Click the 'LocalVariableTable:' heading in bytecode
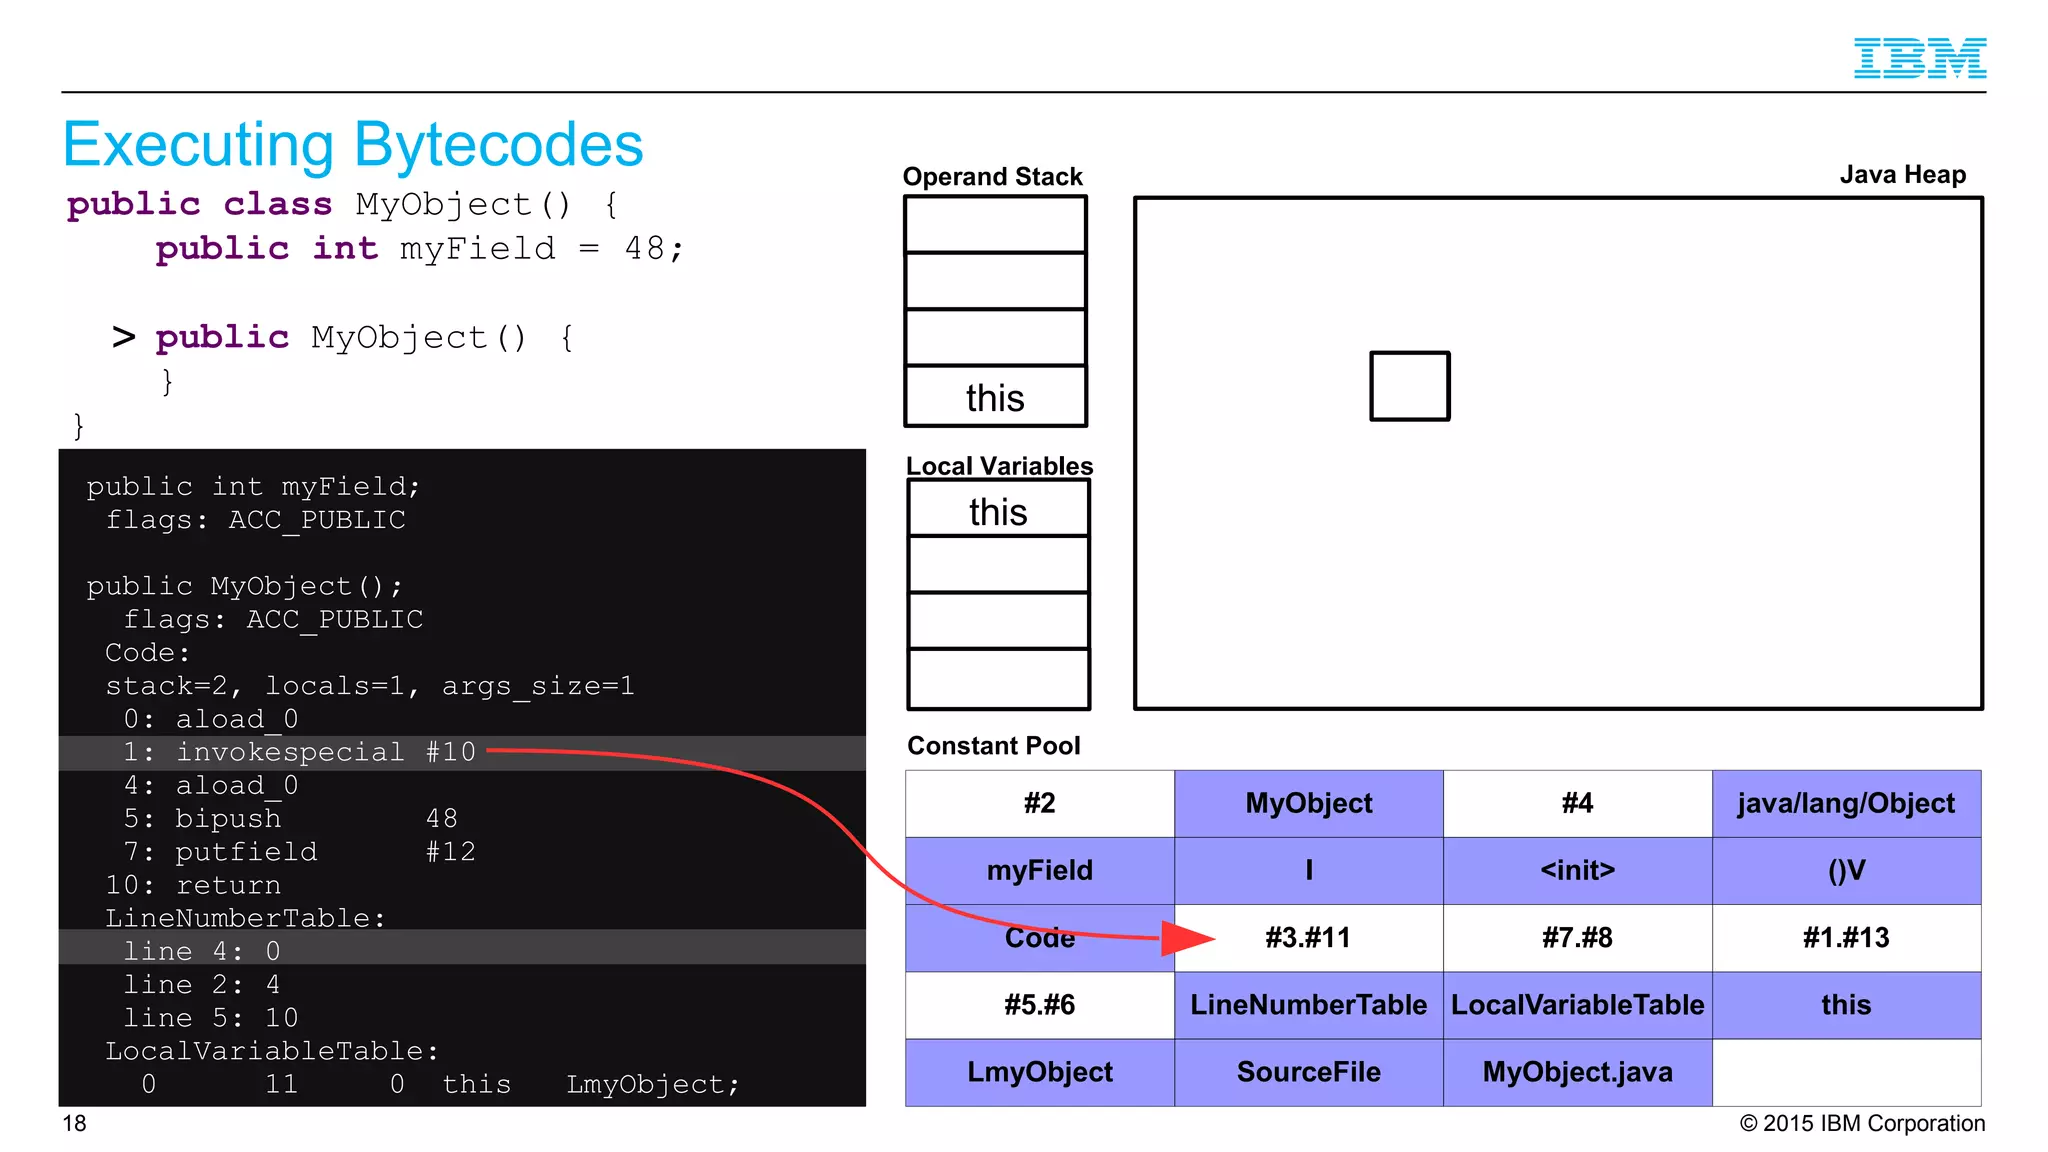The height and width of the screenshot is (1152, 2048). click(x=272, y=1051)
